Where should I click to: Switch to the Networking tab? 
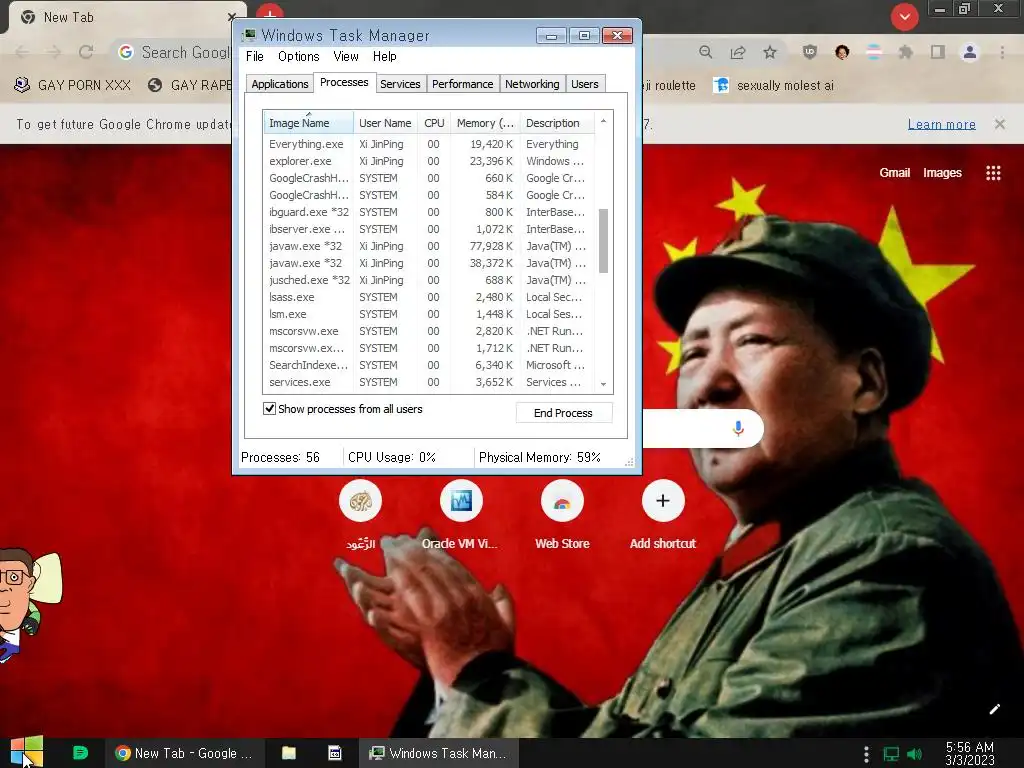[532, 84]
